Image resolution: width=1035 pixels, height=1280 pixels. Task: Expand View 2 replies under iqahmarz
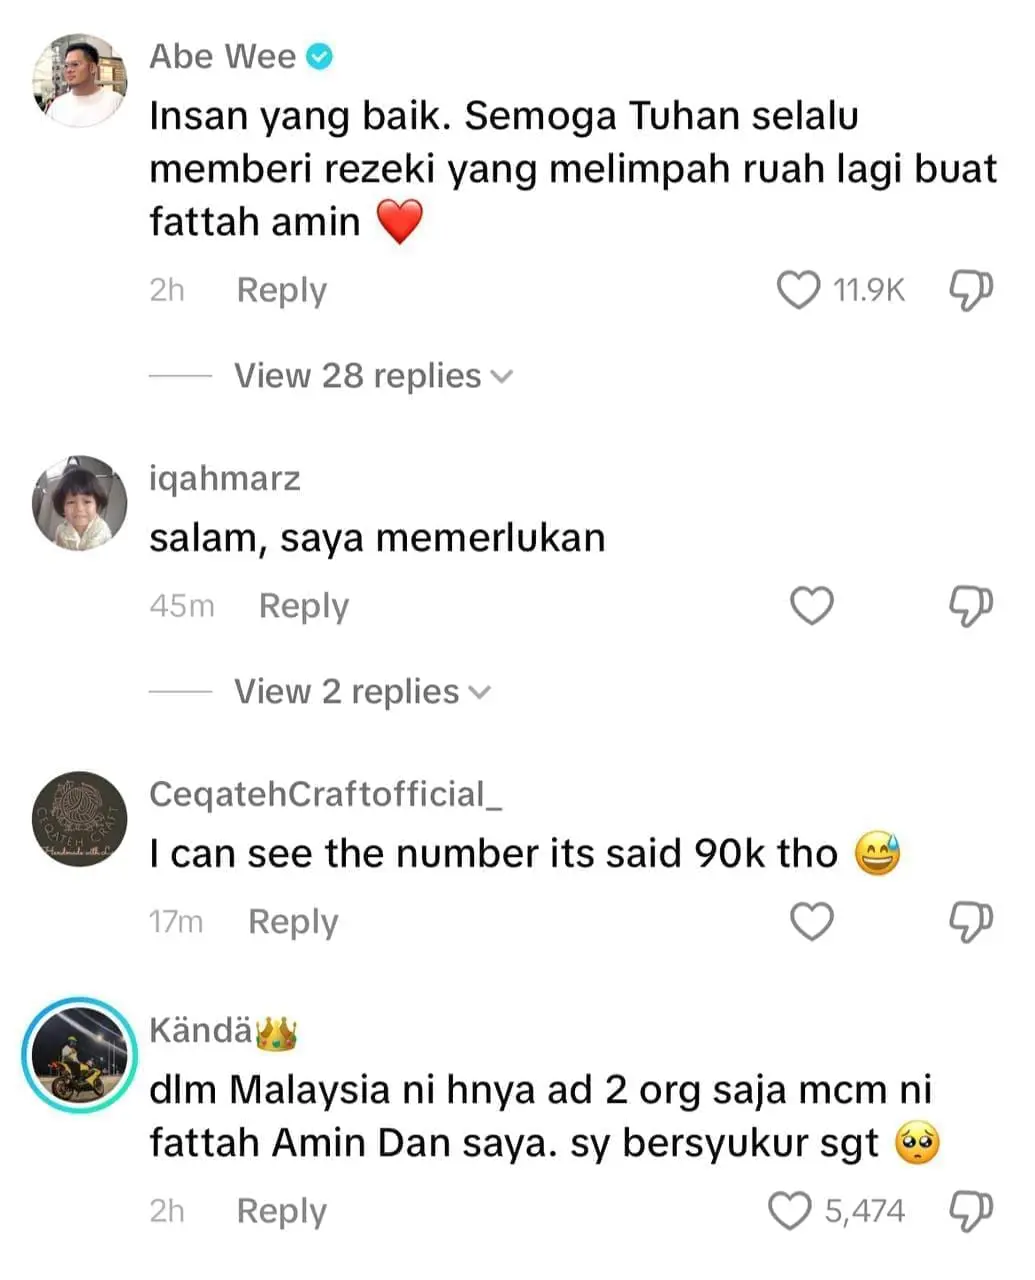[x=362, y=692]
